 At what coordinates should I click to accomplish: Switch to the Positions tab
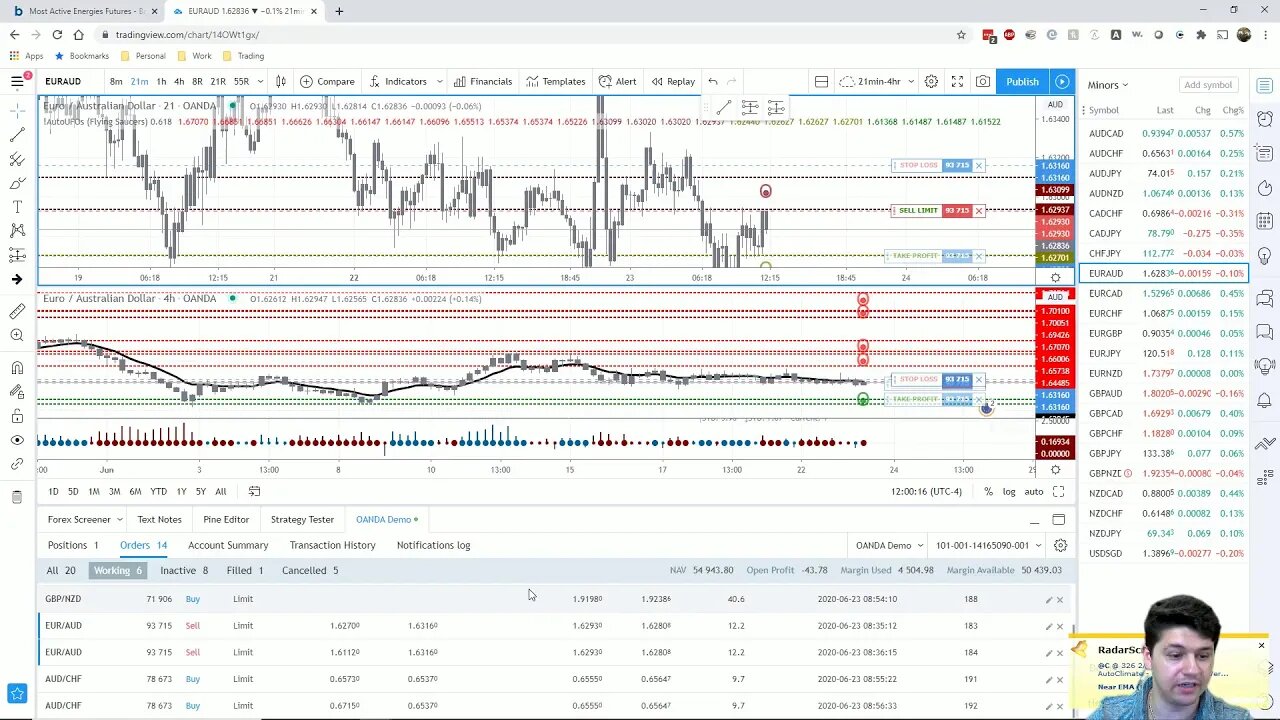(73, 545)
